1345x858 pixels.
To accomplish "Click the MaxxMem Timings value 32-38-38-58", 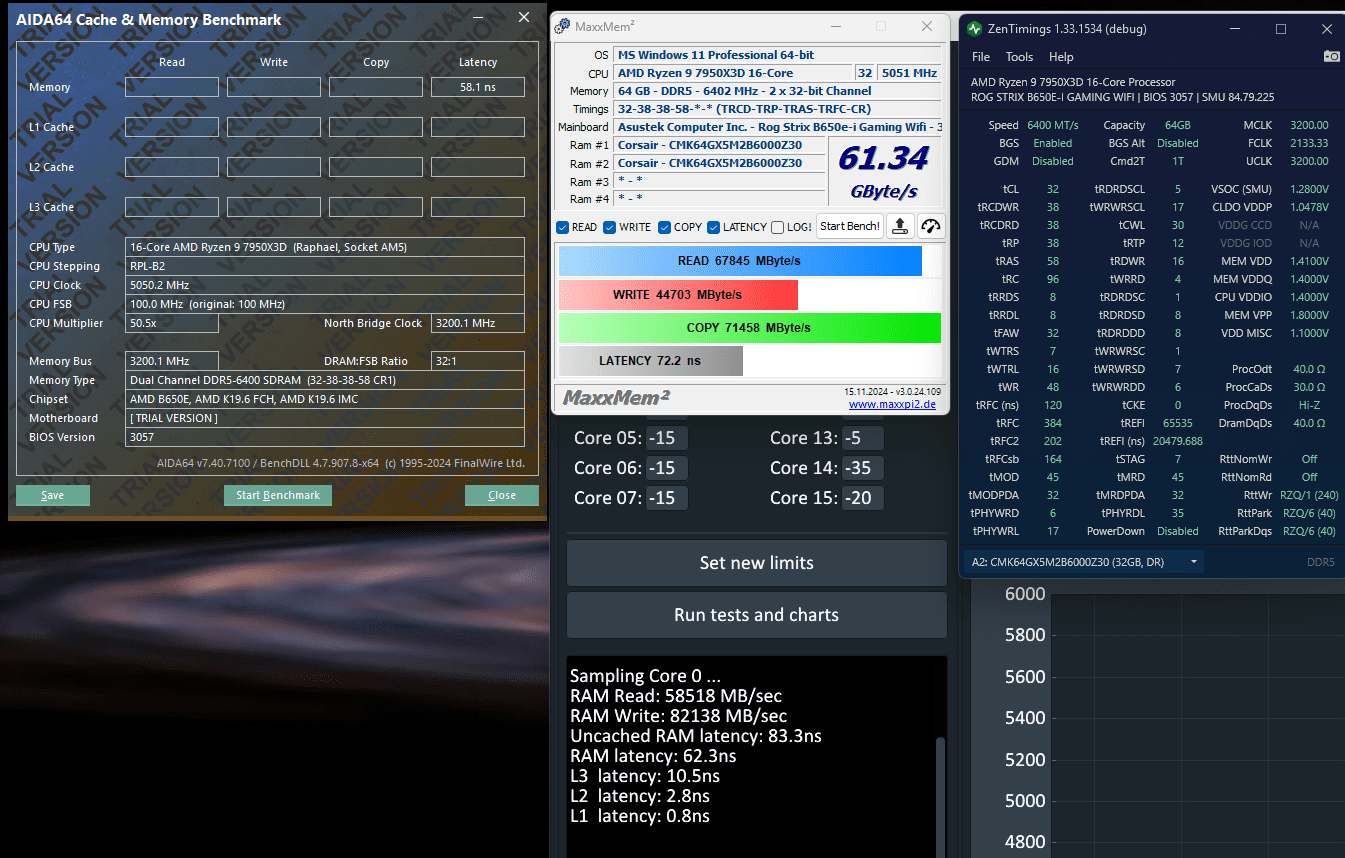I will point(778,109).
